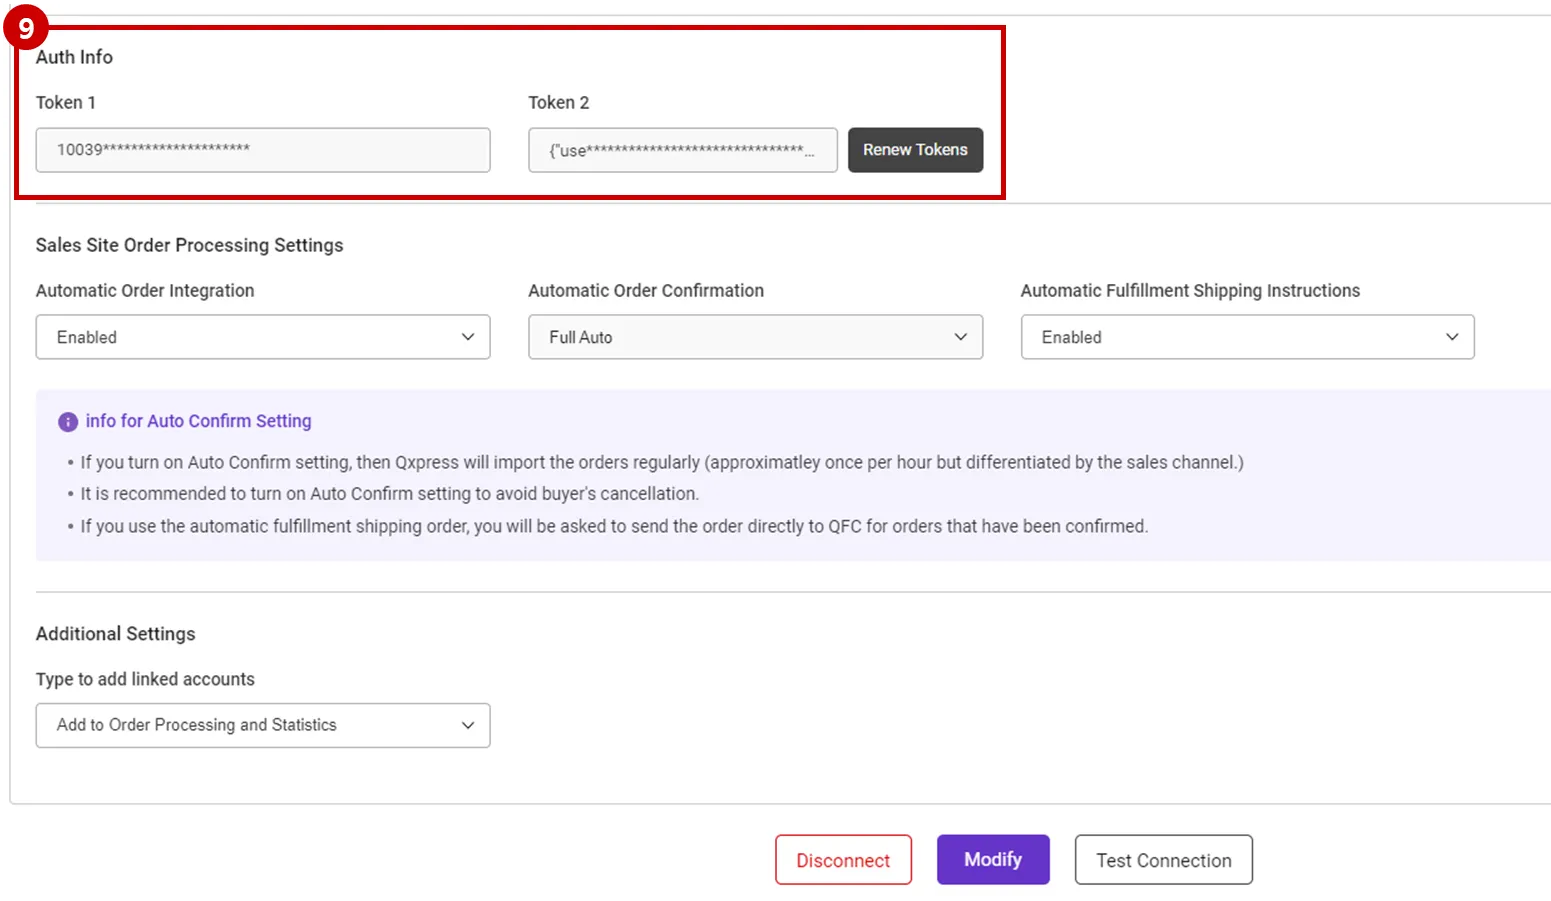Click the Additional Settings section heading

(115, 634)
